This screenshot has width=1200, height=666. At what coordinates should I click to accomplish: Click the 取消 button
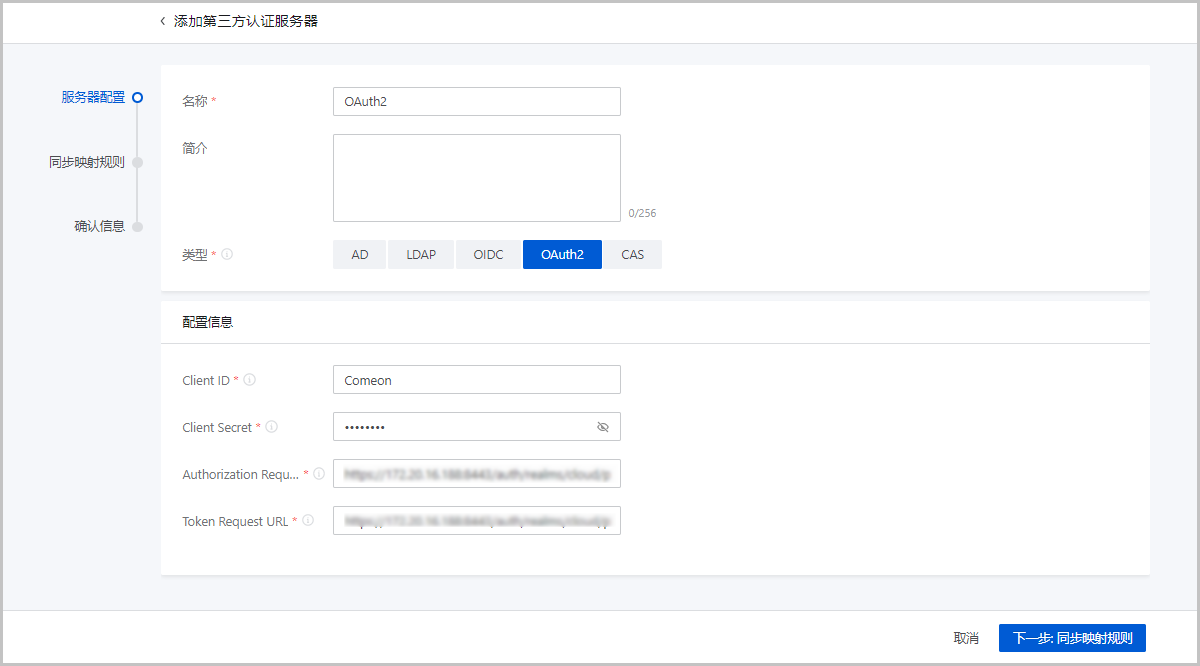[966, 638]
